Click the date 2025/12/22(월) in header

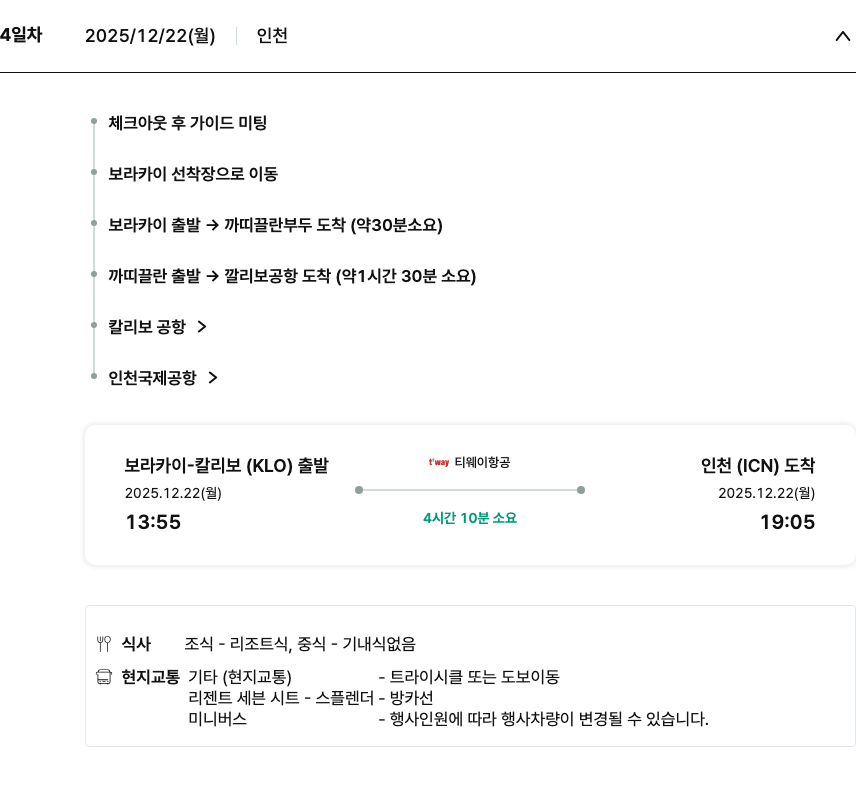pyautogui.click(x=150, y=36)
